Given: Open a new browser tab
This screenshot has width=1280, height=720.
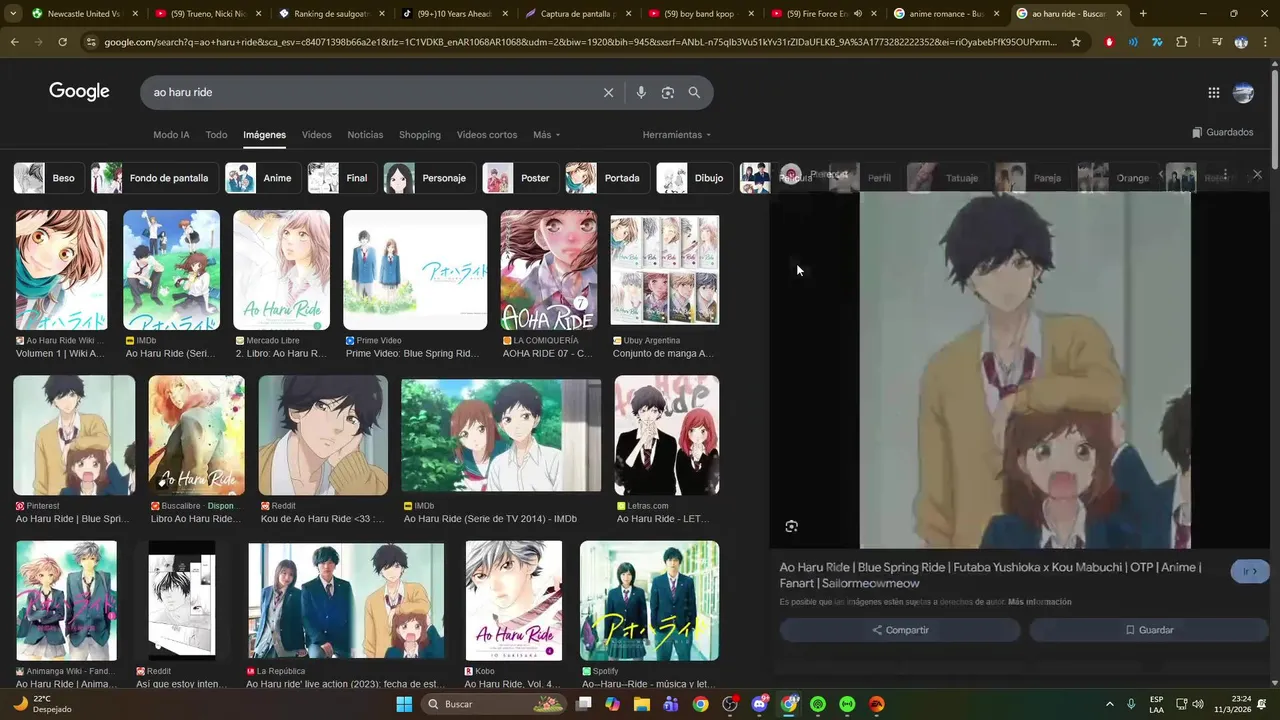Looking at the screenshot, I should (x=1143, y=14).
